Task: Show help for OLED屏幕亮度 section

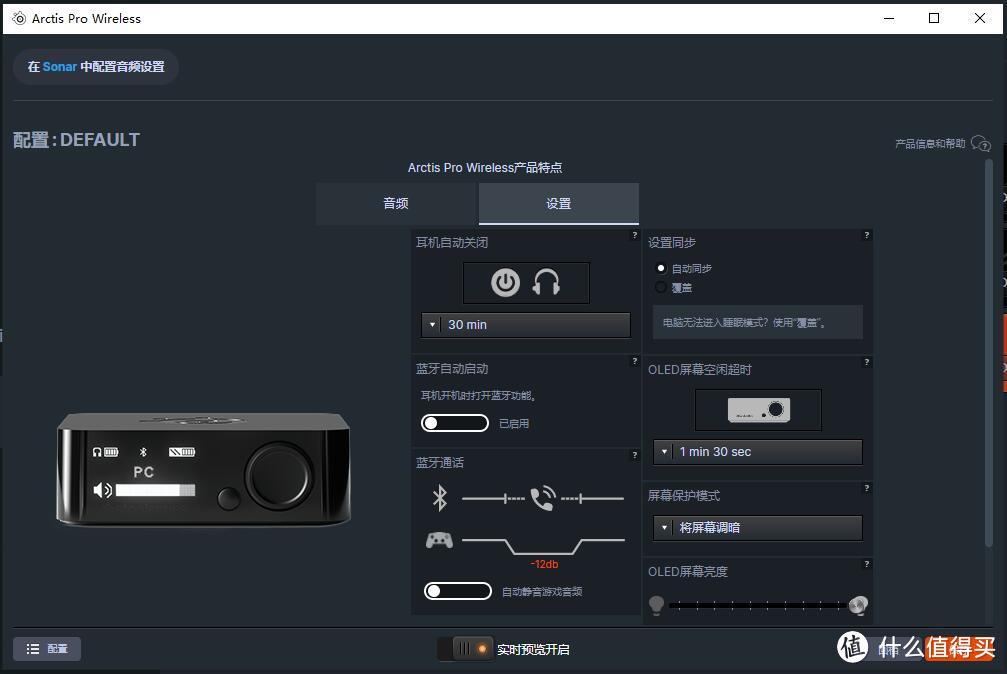Action: 866,564
